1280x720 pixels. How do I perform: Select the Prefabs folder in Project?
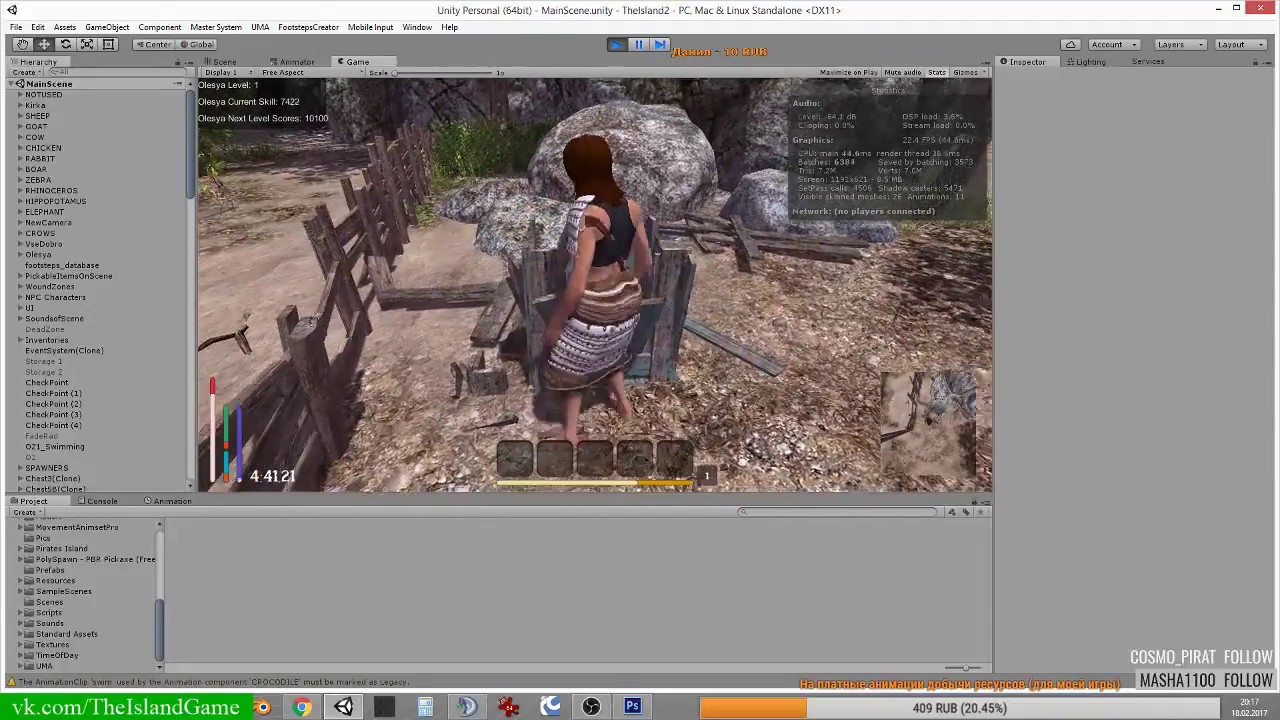(x=50, y=570)
